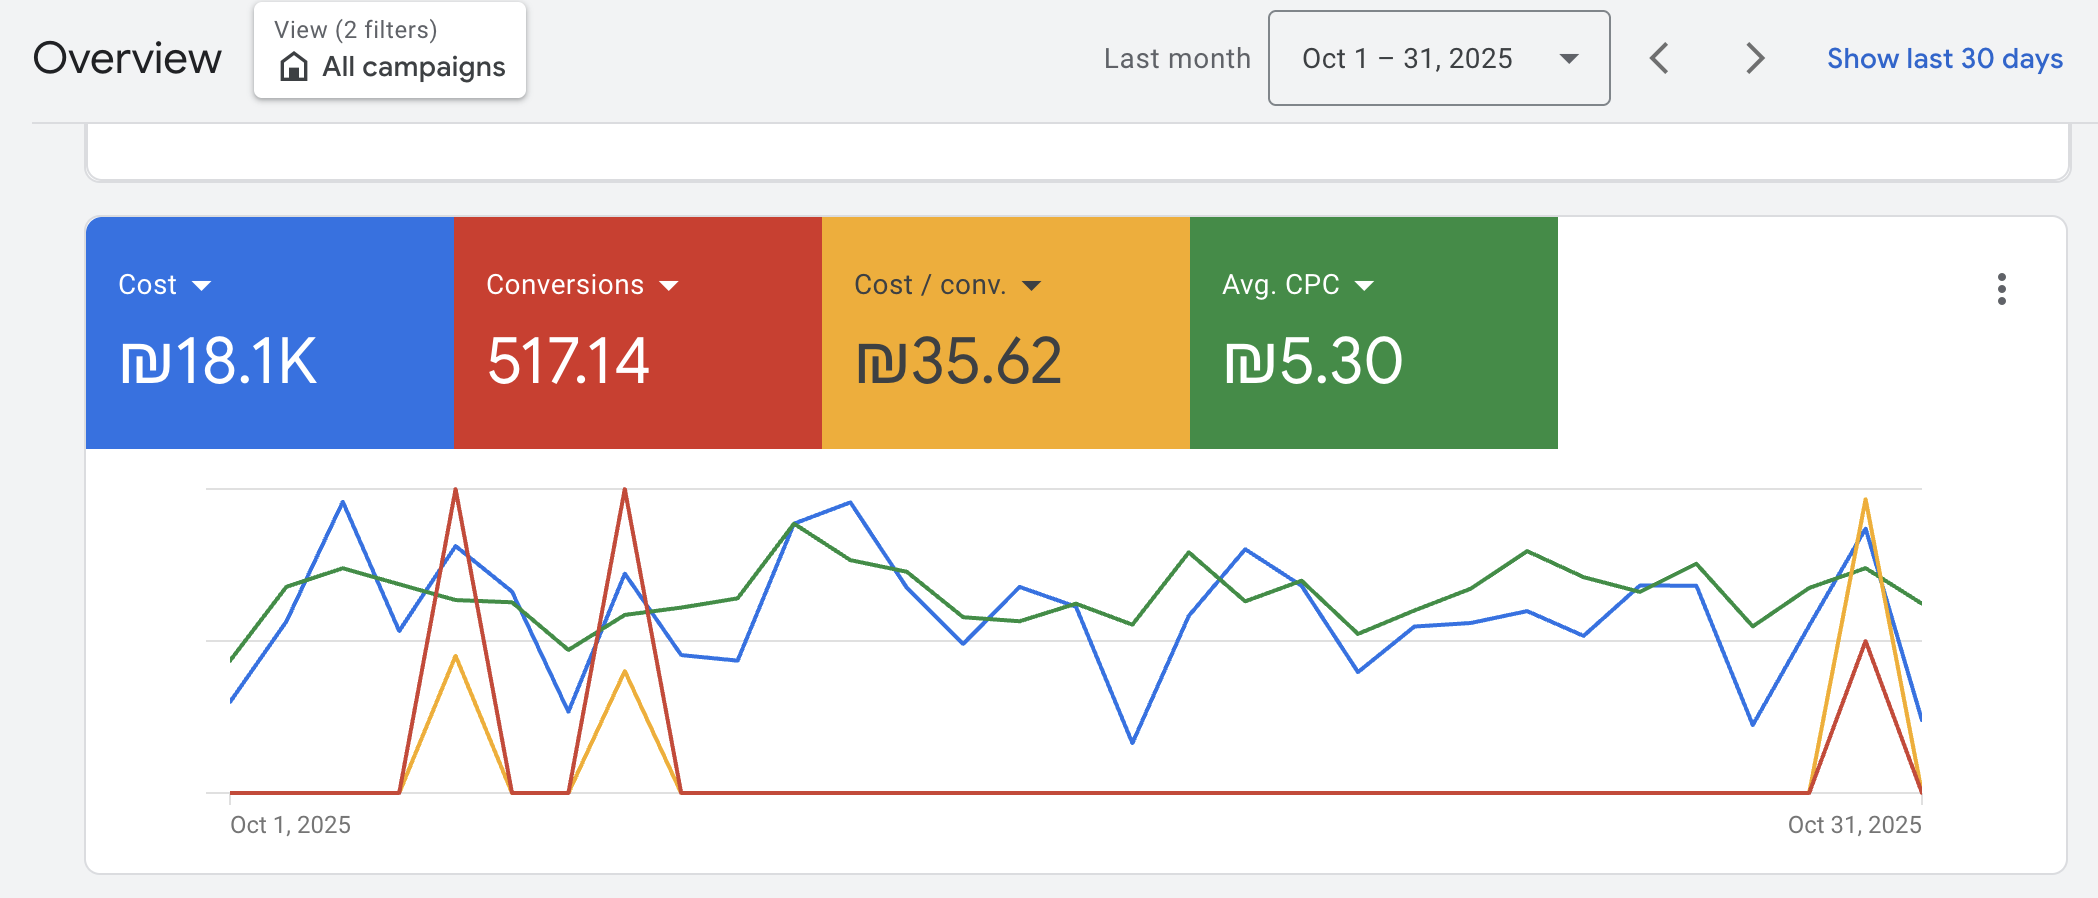
Task: Expand the Avg. CPC metric dropdown arrow
Action: point(1364,286)
